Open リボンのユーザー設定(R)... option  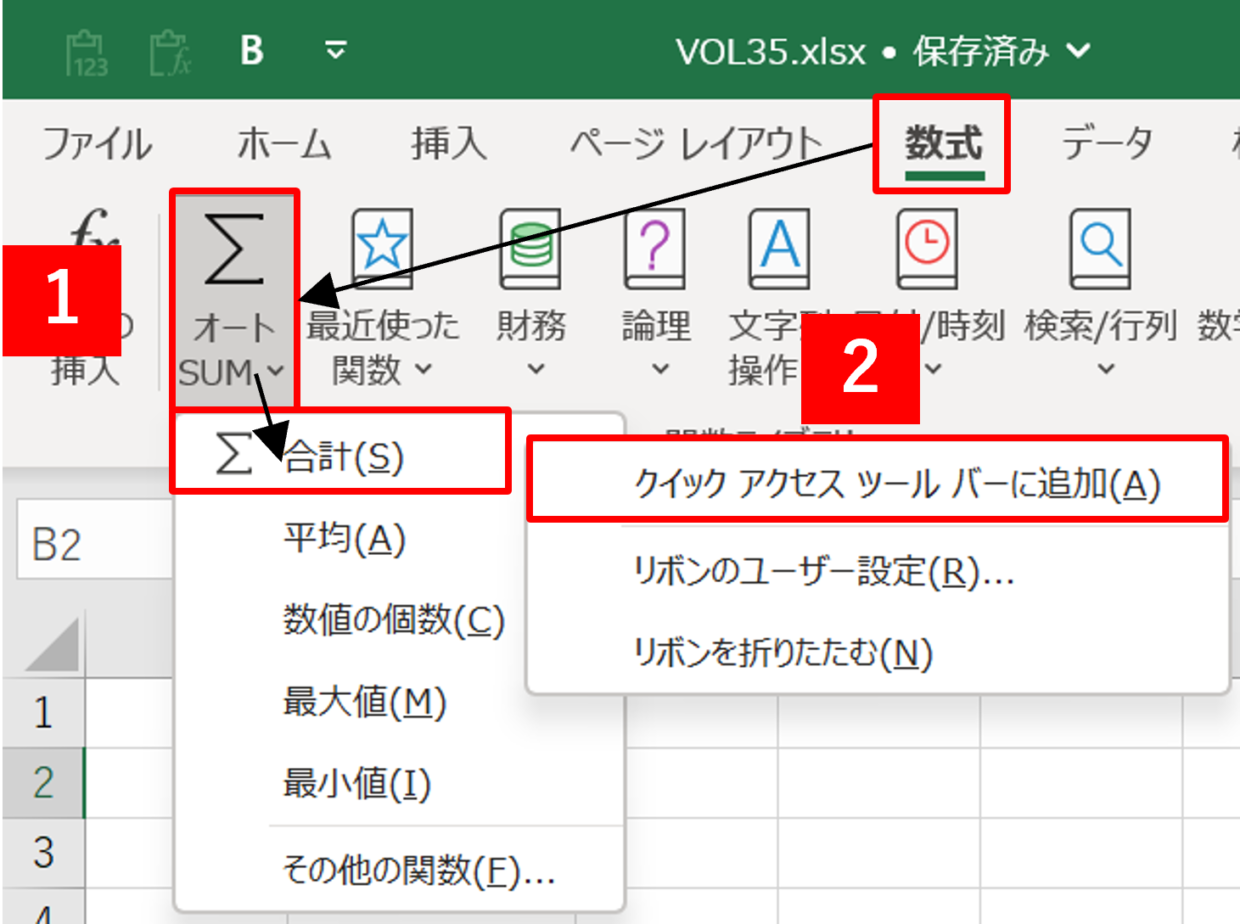[877, 572]
